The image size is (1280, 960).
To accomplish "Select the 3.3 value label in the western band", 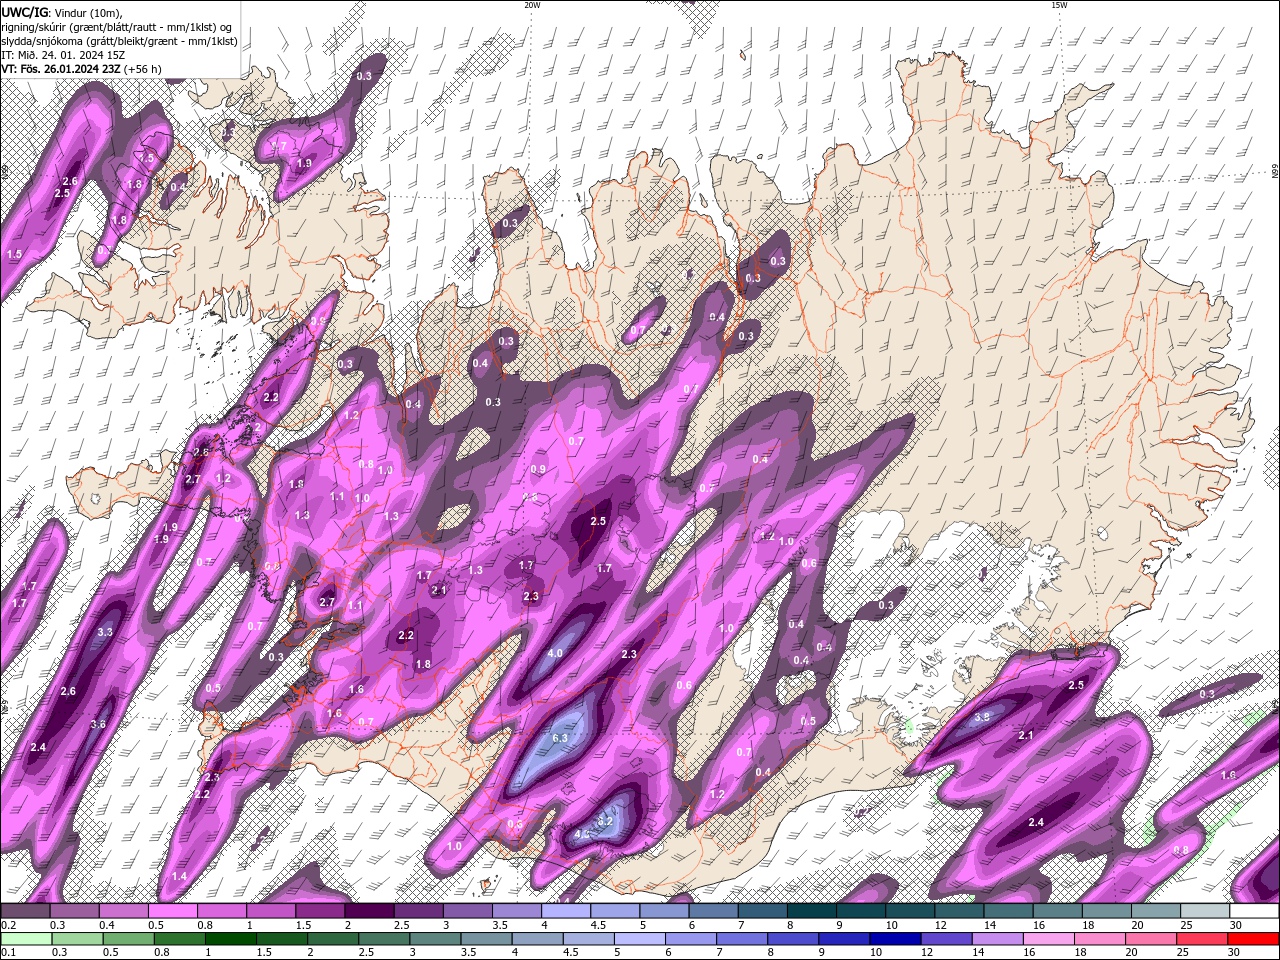I will [x=105, y=632].
